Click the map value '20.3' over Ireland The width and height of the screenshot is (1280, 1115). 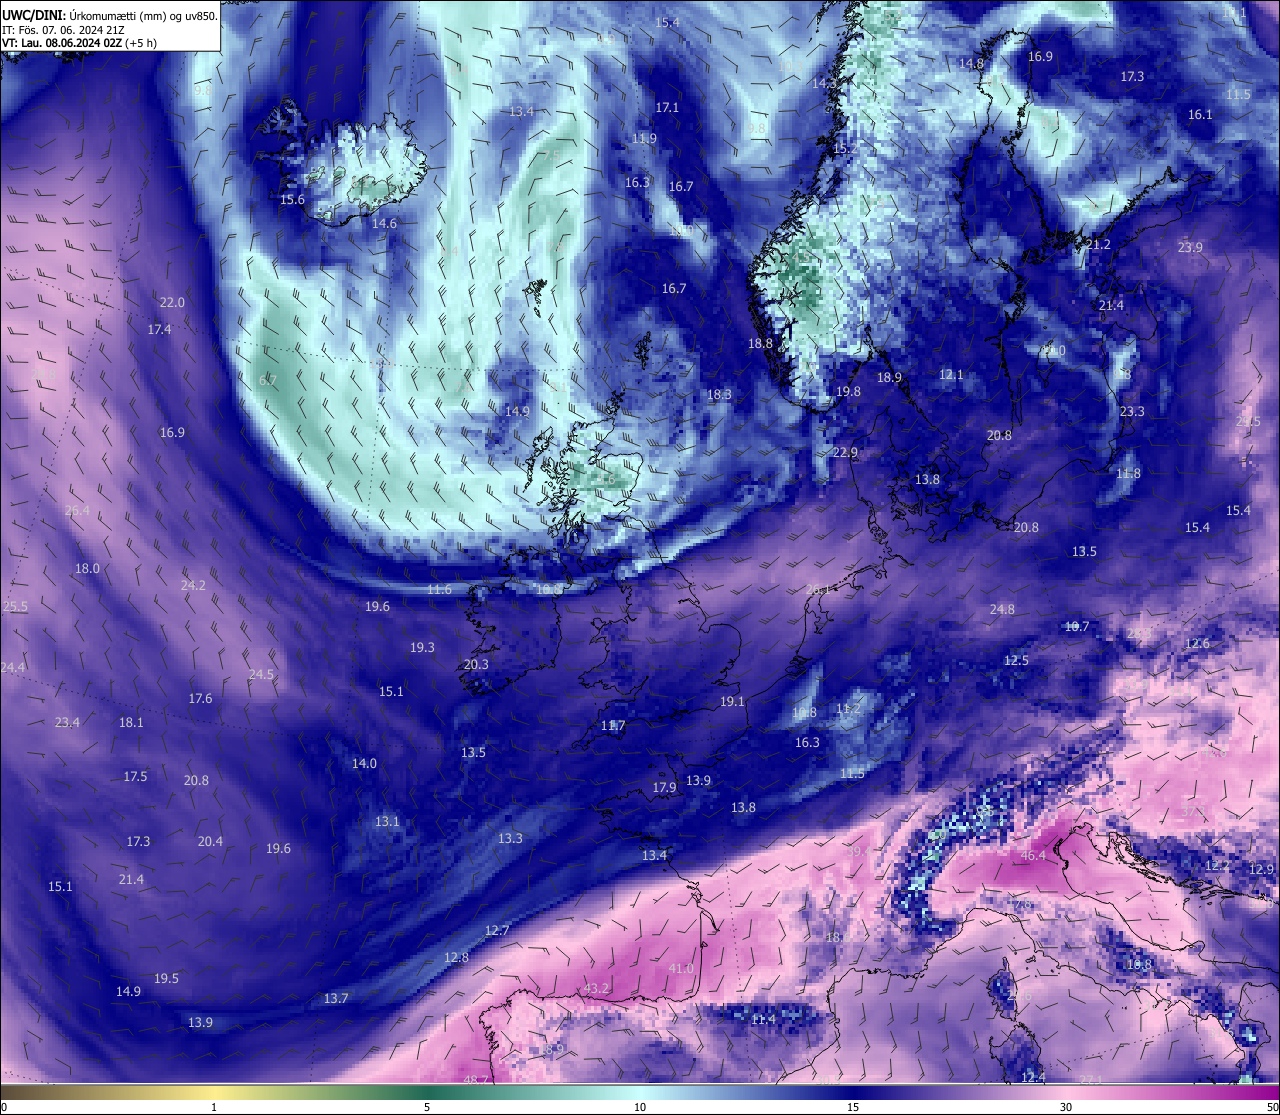(476, 664)
